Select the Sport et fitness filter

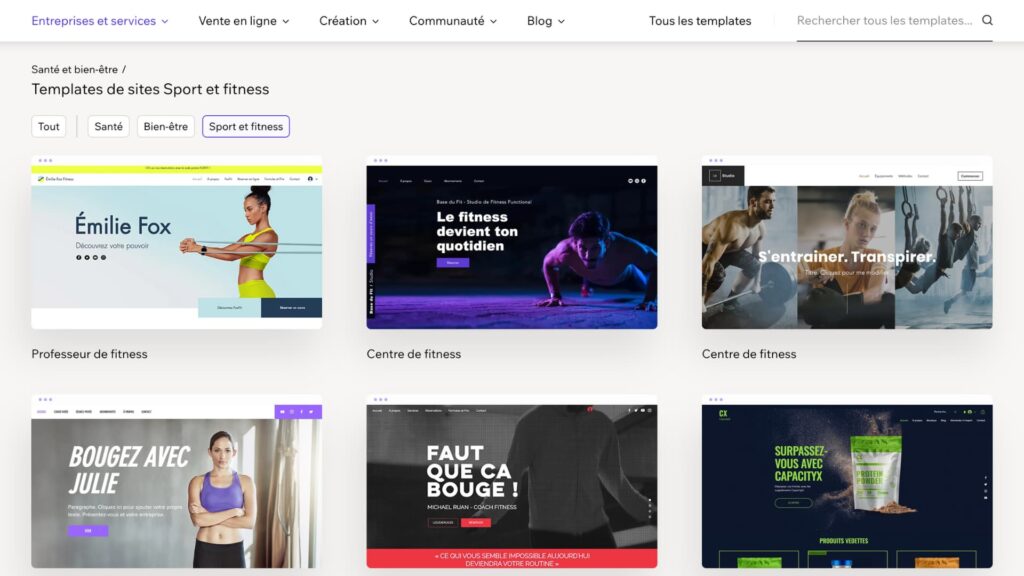[246, 126]
